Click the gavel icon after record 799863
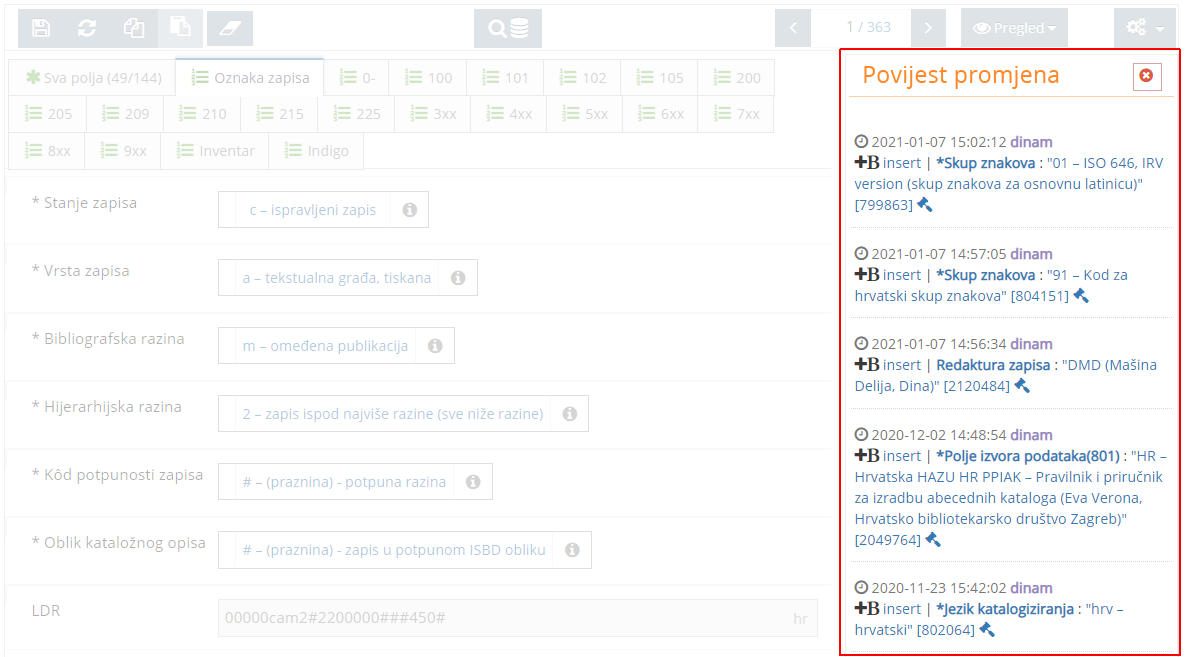 (x=925, y=204)
